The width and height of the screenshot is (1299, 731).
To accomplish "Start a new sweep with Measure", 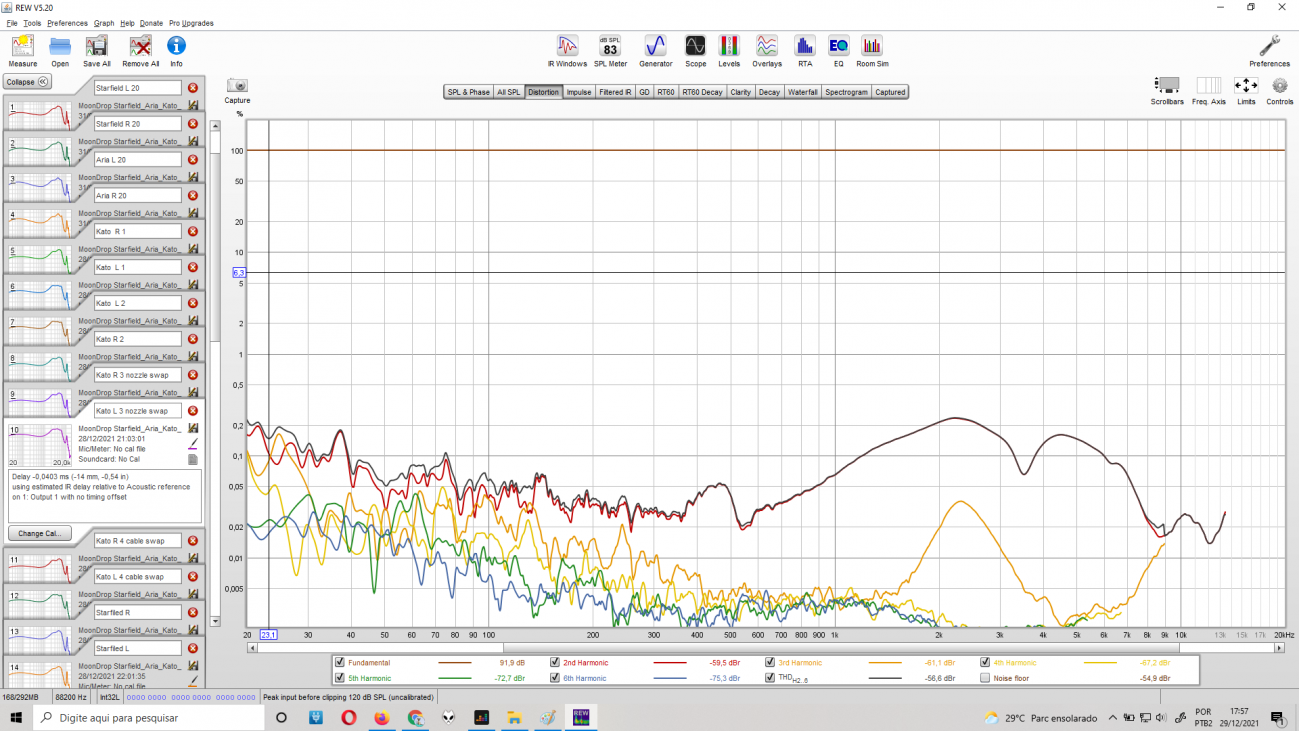I will (22, 51).
